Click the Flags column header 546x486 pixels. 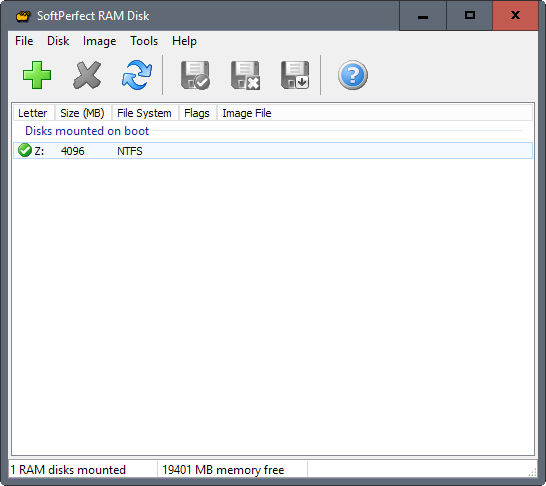click(x=198, y=113)
